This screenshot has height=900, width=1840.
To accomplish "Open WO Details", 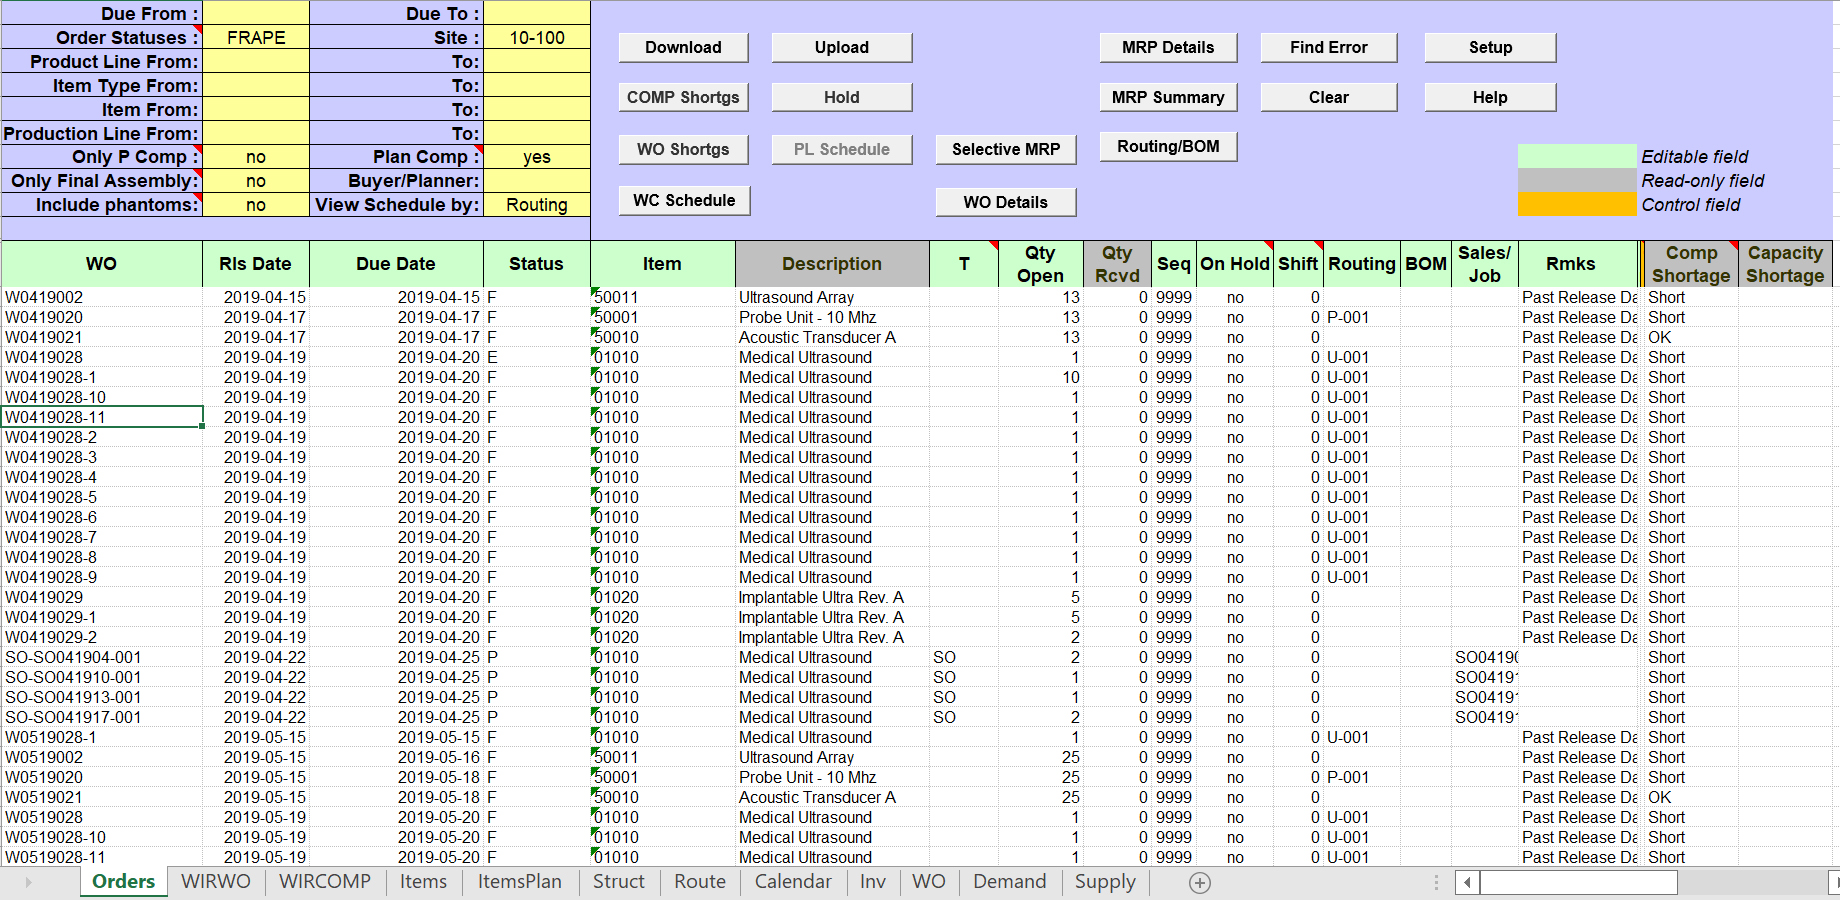I will pyautogui.click(x=1005, y=202).
